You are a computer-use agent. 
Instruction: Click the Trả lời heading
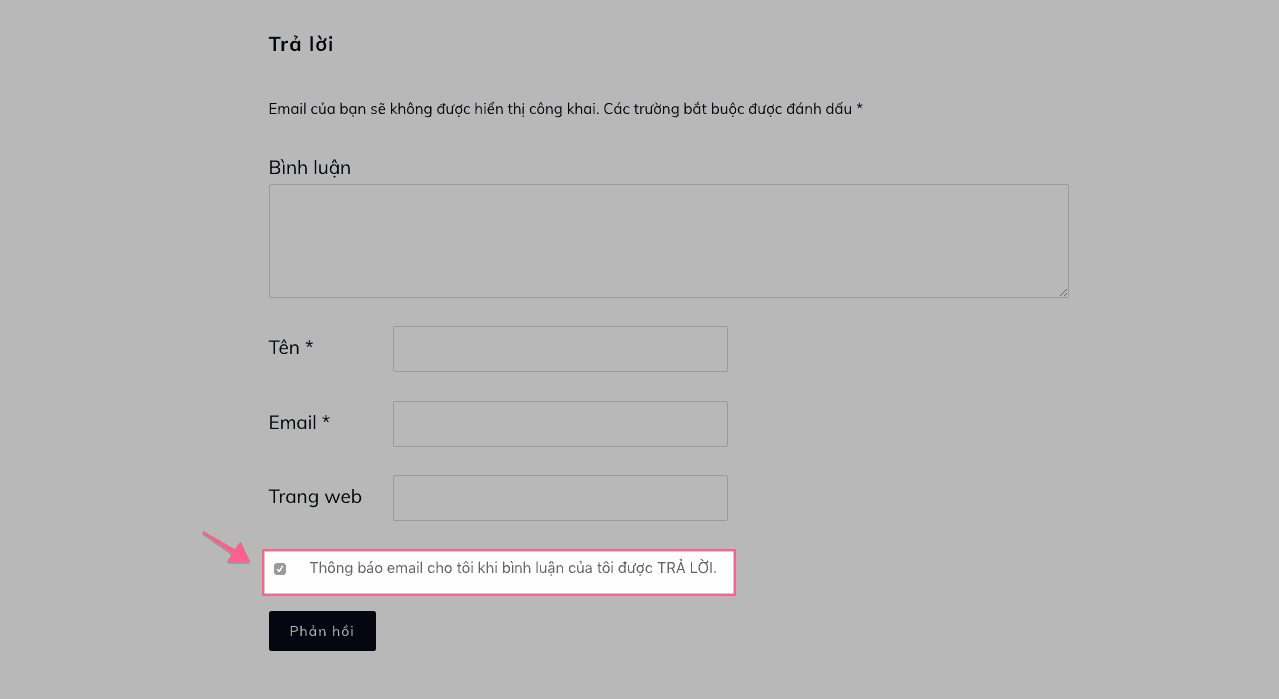coord(301,44)
